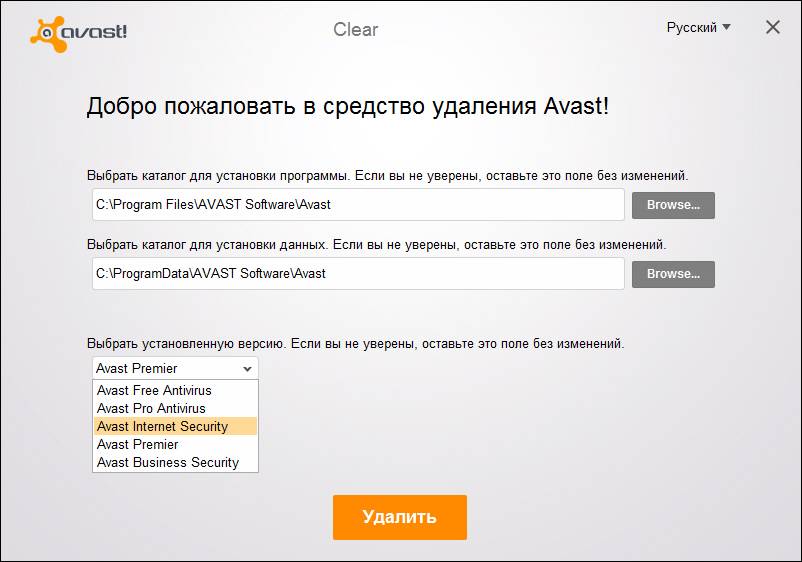Select Avast Free Antivirus from list

coord(175,390)
